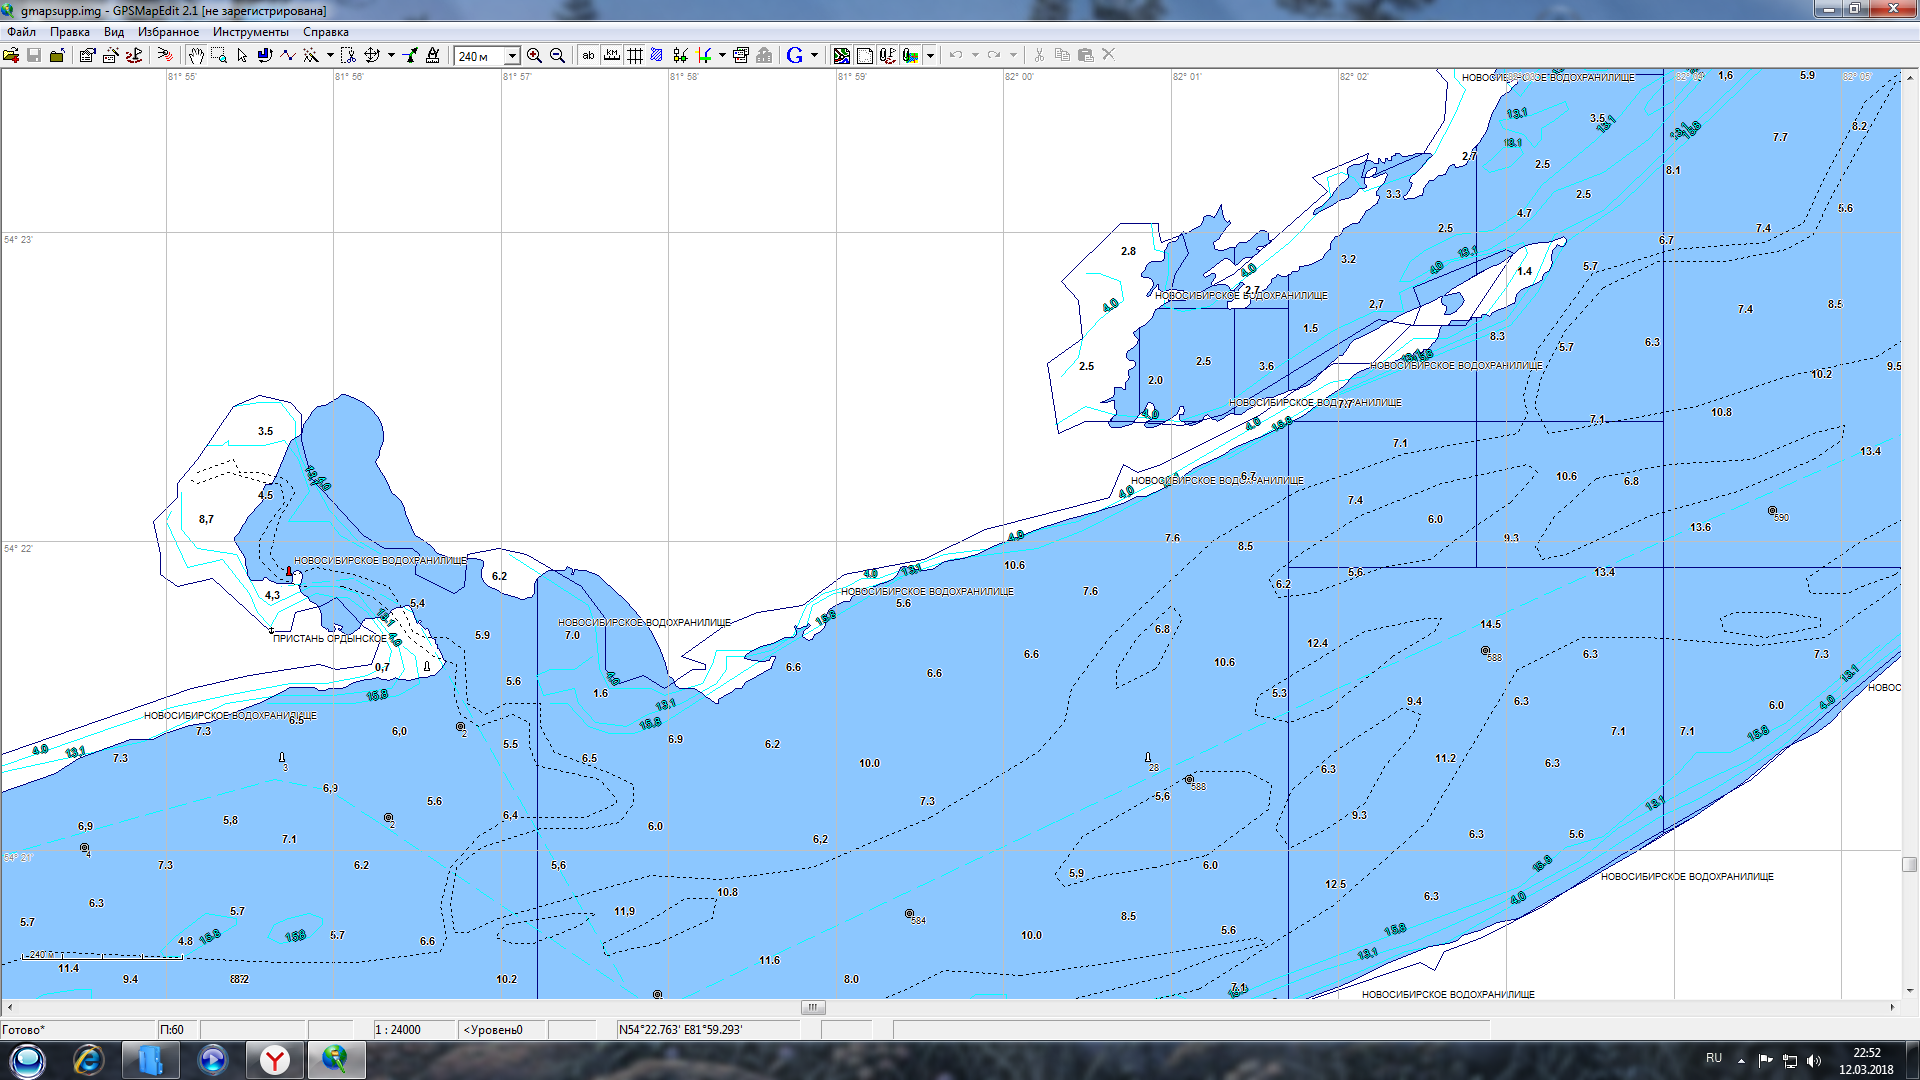
Task: Select the arrow Select objects tool
Action: tap(242, 55)
